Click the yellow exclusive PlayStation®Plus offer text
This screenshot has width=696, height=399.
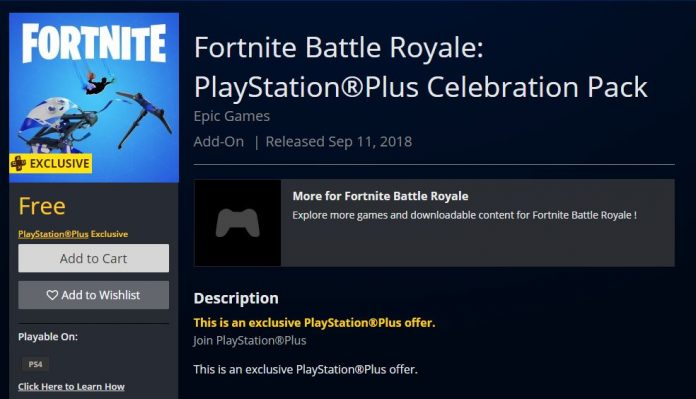click(314, 323)
